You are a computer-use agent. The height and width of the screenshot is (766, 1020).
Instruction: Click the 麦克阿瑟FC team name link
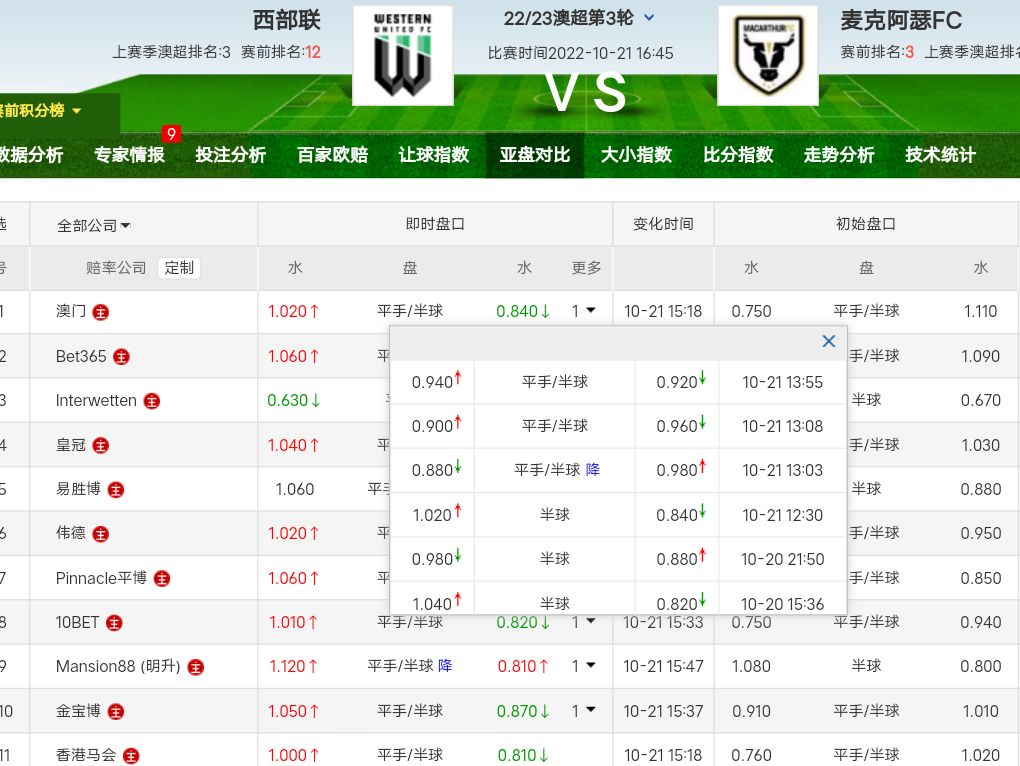(901, 21)
